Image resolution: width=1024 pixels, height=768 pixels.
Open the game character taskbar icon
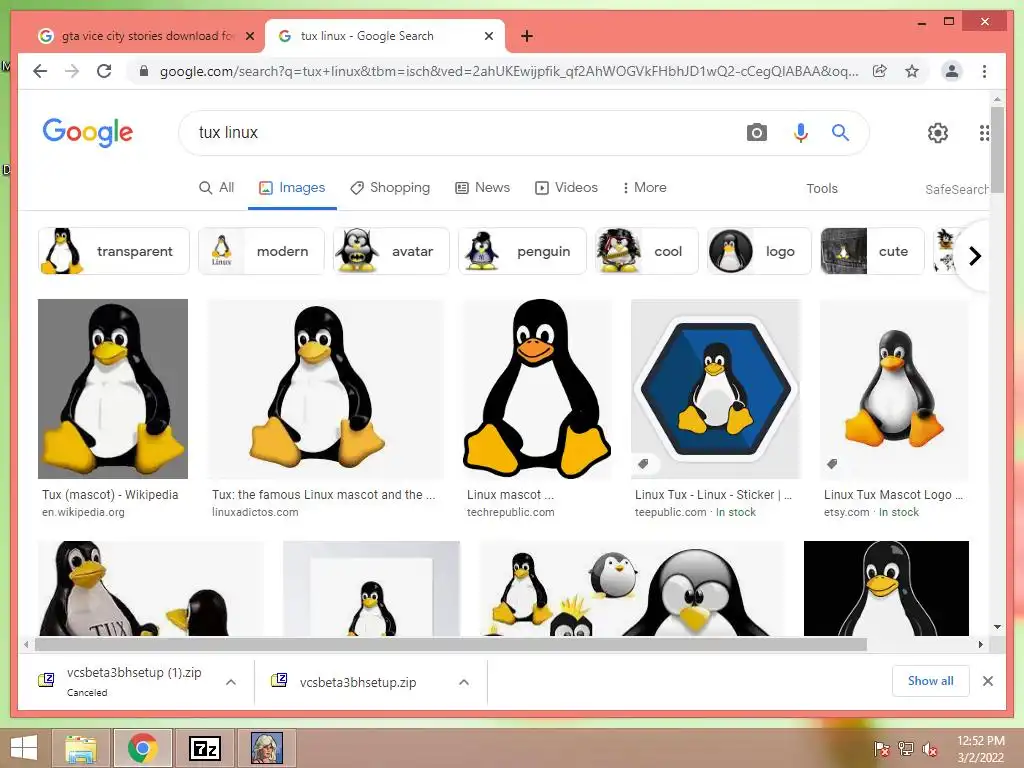pyautogui.click(x=267, y=748)
